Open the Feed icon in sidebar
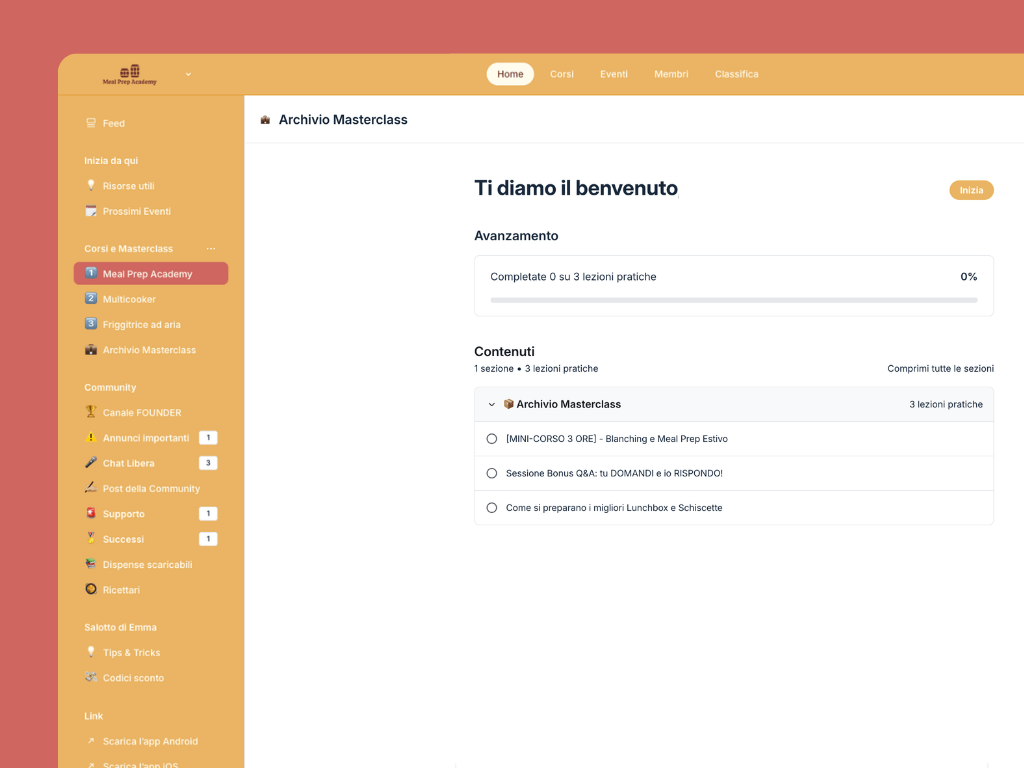 click(x=91, y=123)
